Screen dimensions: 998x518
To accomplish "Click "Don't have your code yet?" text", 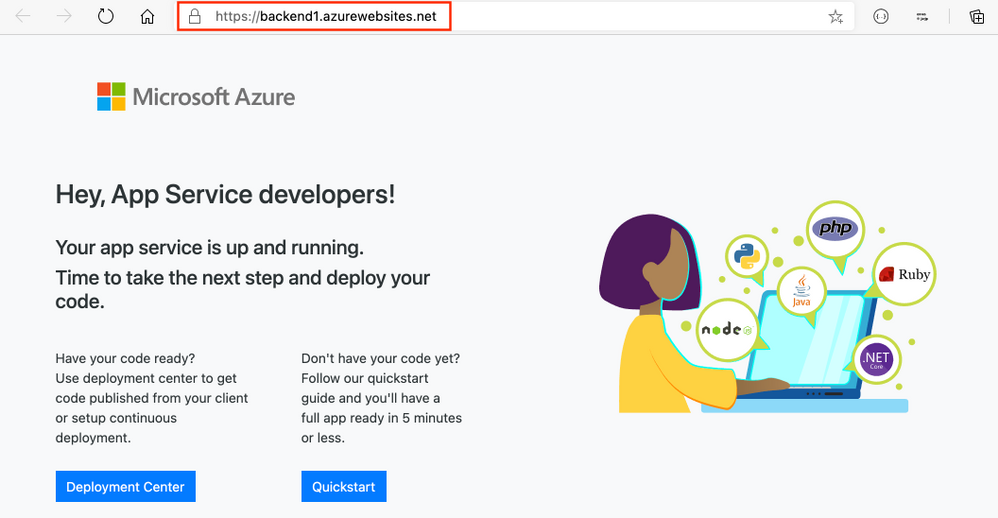I will pyautogui.click(x=381, y=358).
